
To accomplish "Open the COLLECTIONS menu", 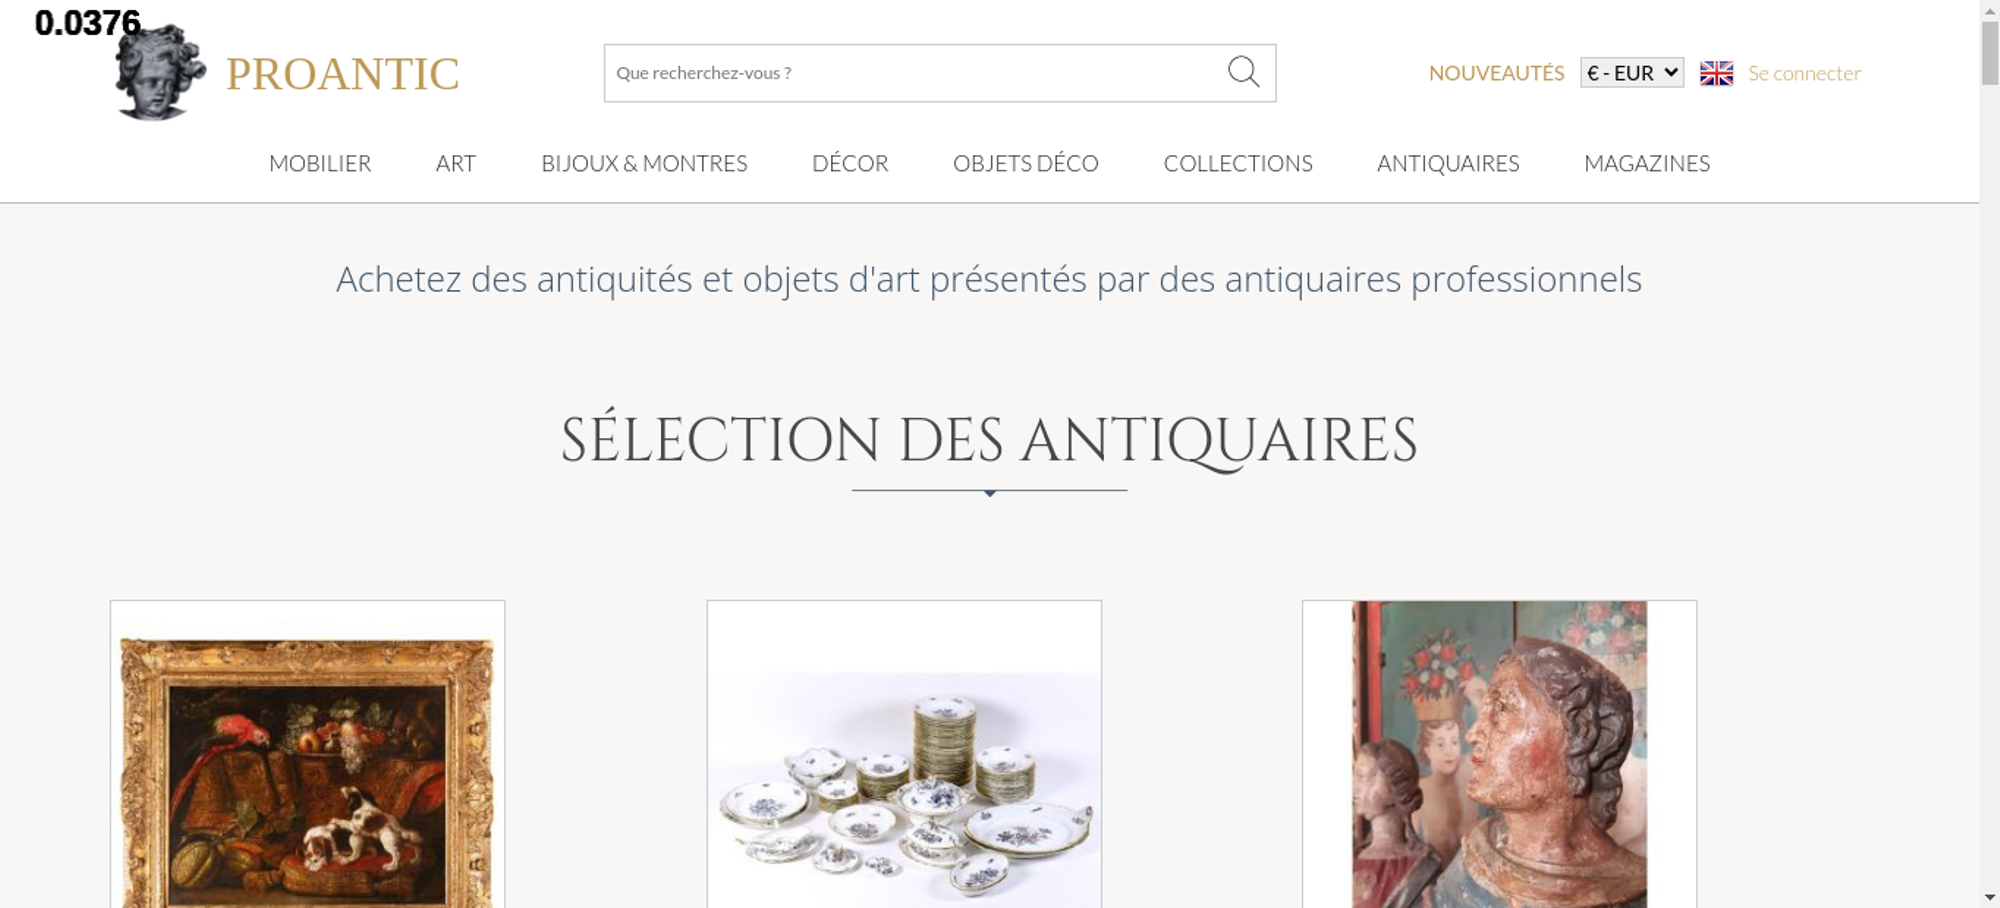I will coord(1238,163).
